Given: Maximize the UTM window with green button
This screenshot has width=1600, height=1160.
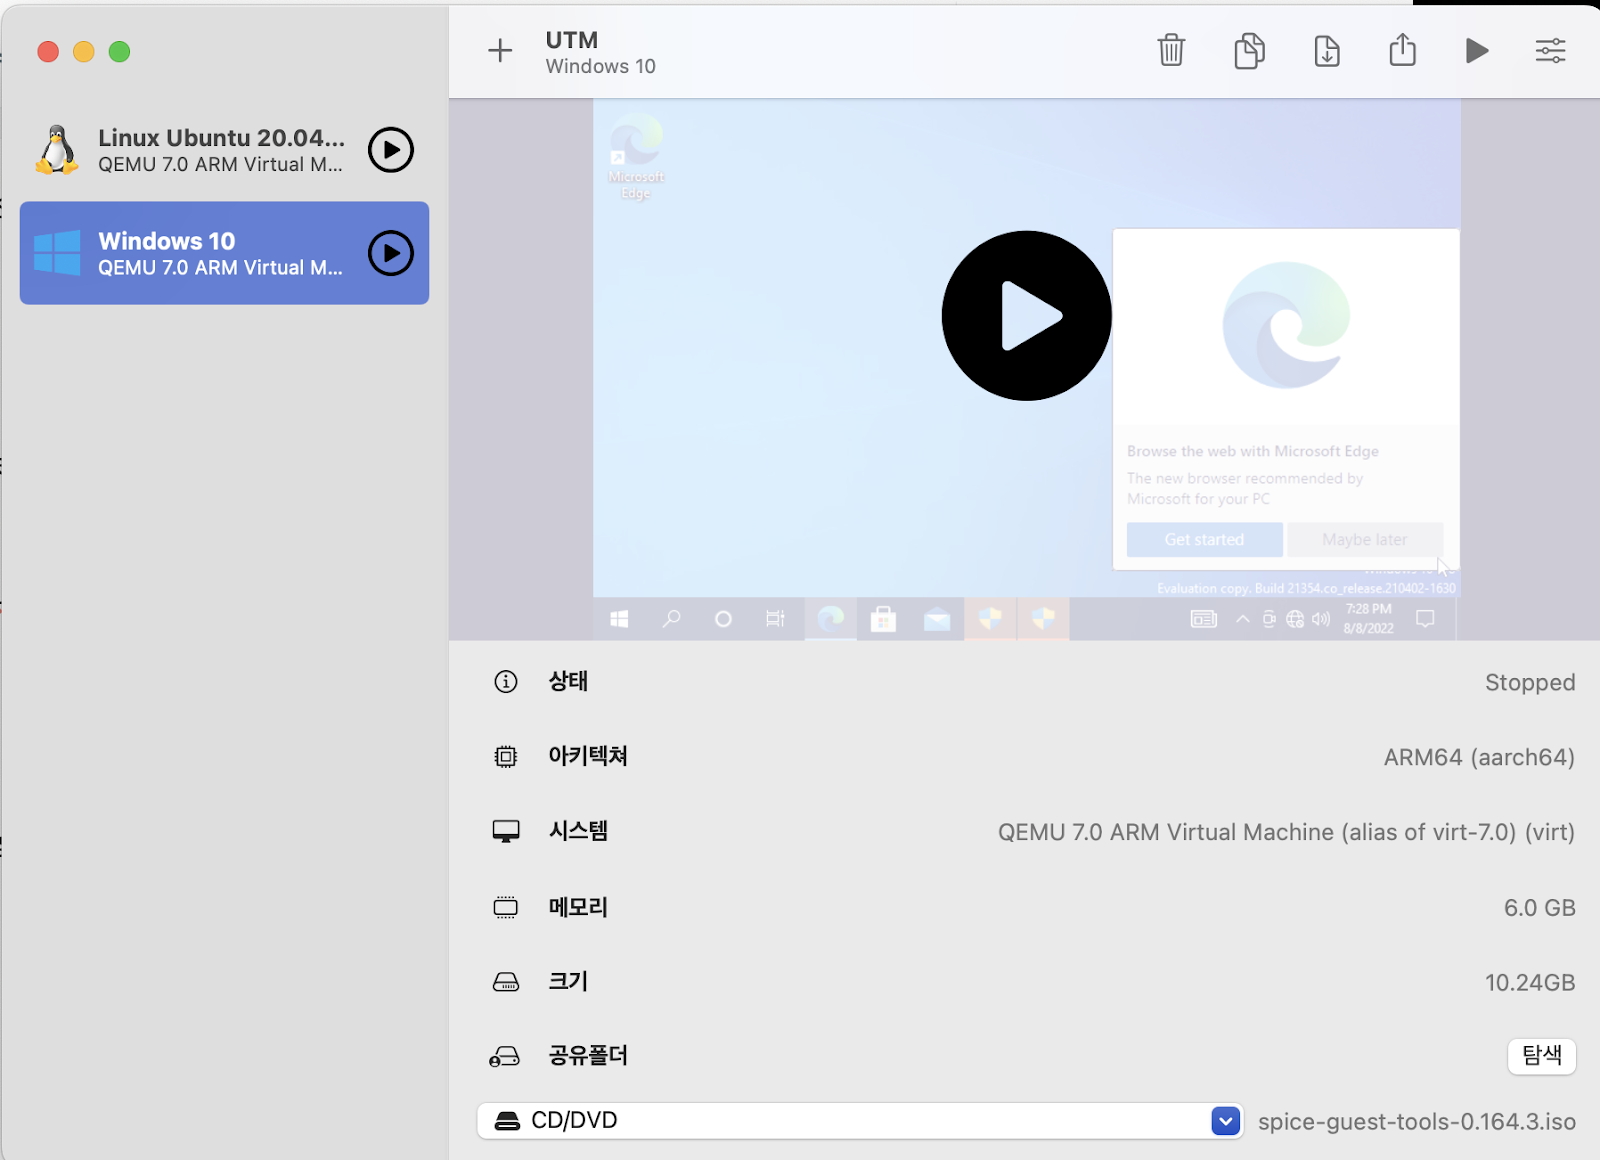Looking at the screenshot, I should tap(119, 52).
